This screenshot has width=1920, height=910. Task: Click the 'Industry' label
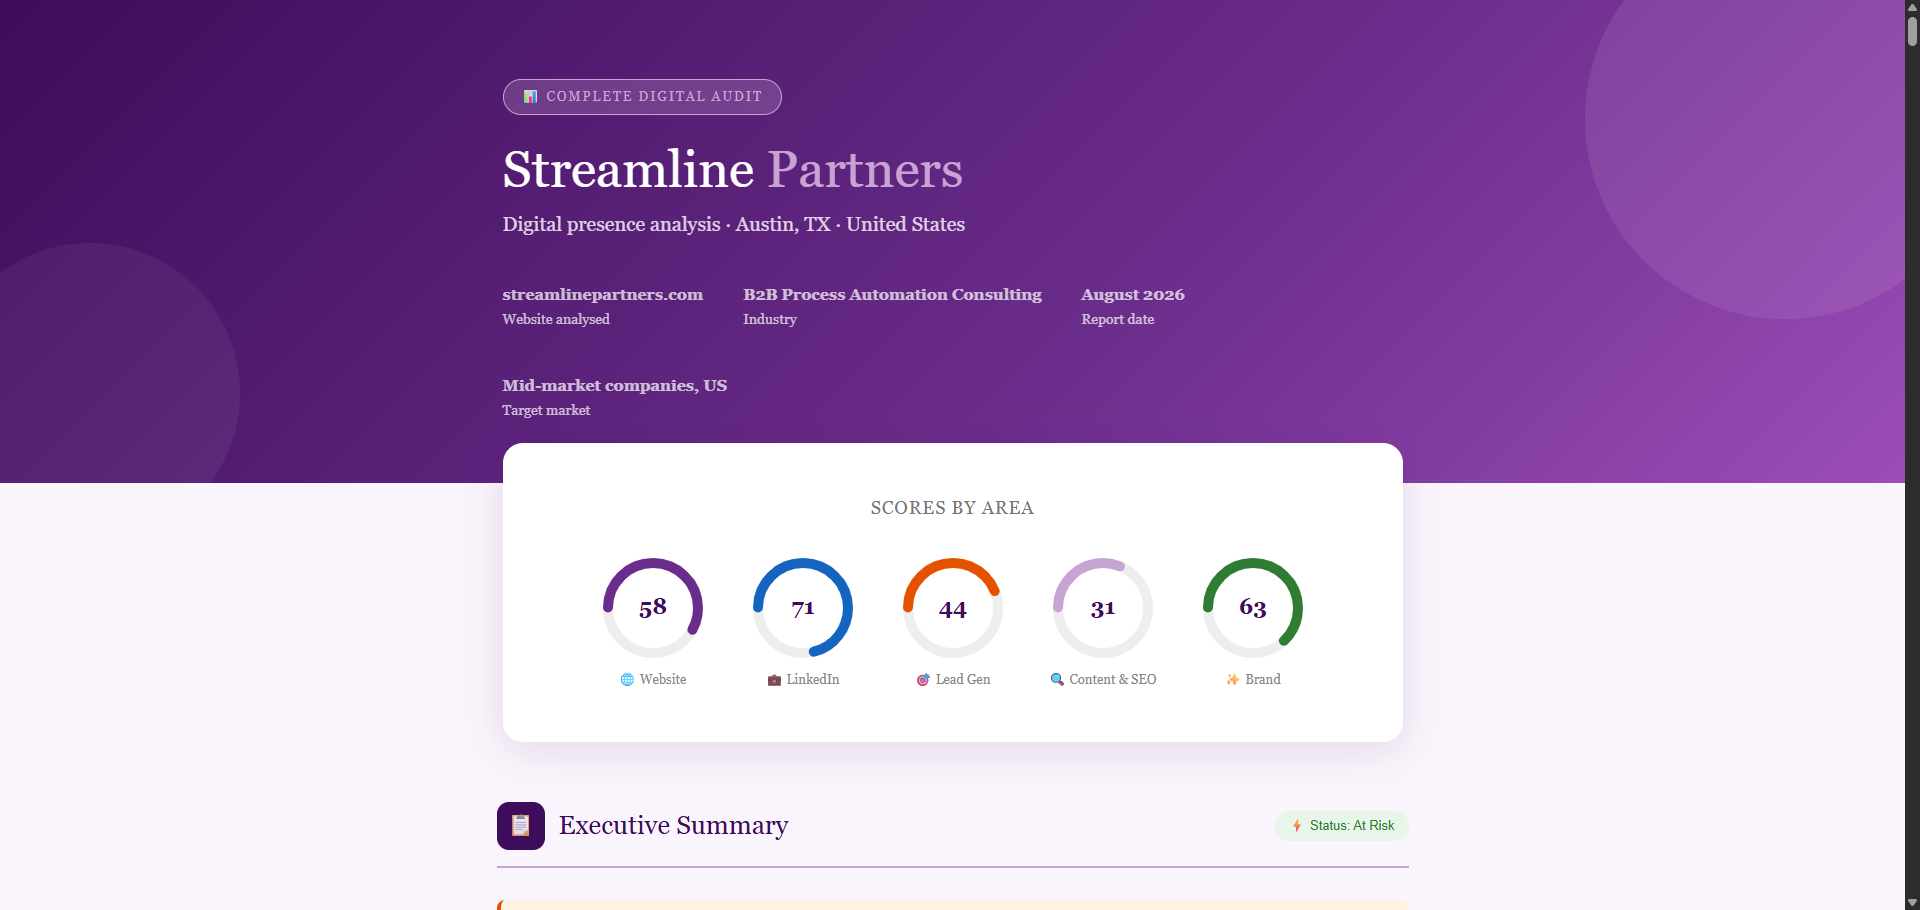pos(770,319)
